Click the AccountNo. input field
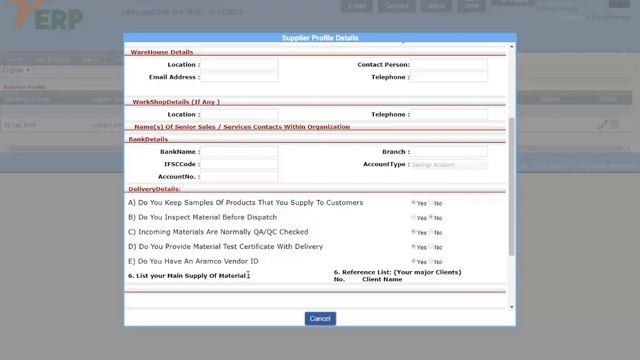Screen dimensions: 640x360 coord(239,177)
